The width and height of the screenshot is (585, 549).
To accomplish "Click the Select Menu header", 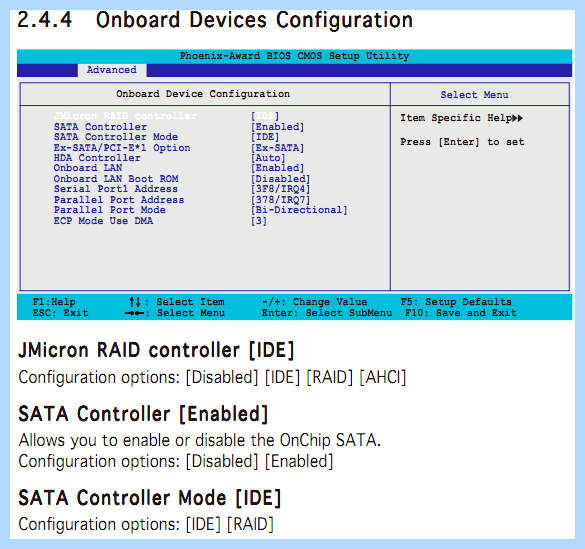I will (x=474, y=95).
